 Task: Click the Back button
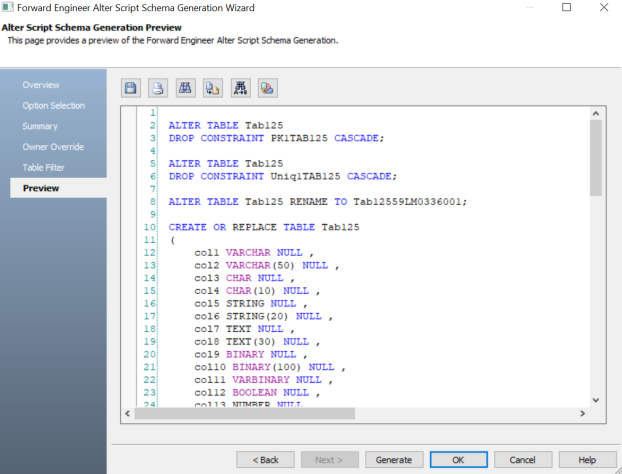264,460
